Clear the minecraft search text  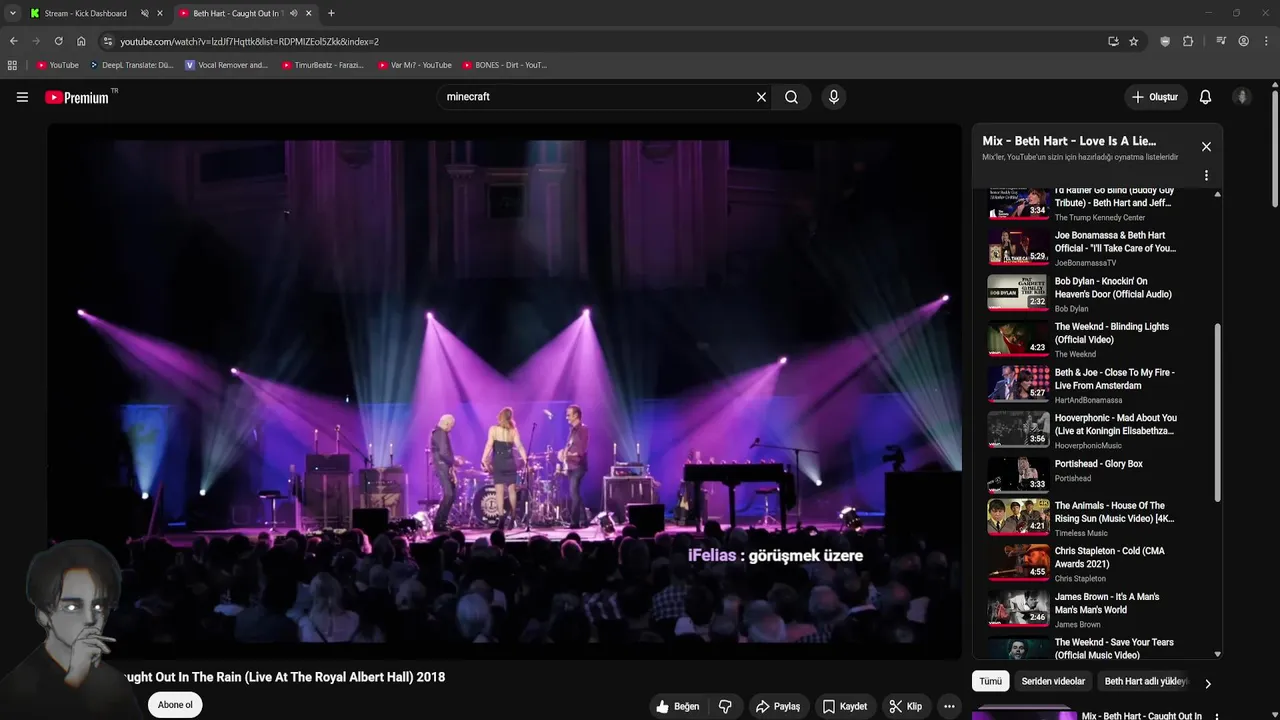[x=761, y=97]
